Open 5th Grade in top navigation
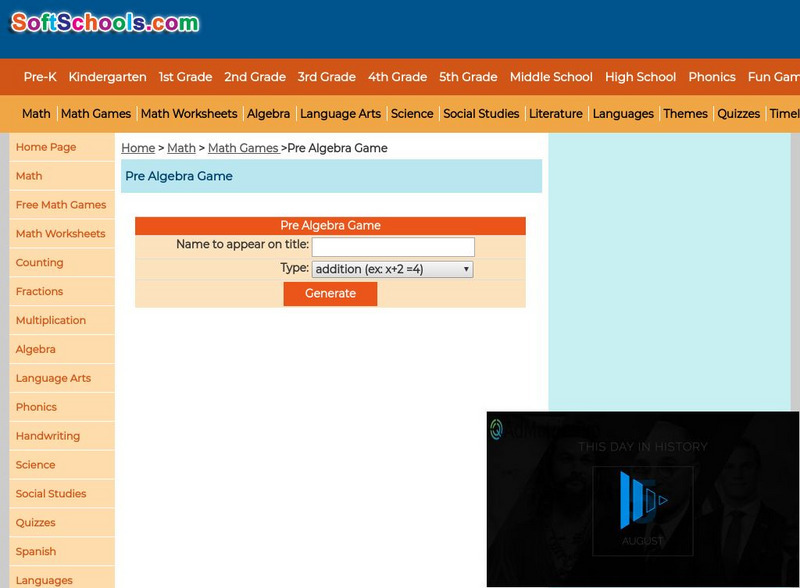Screen dimensions: 800x588 pyautogui.click(x=468, y=77)
